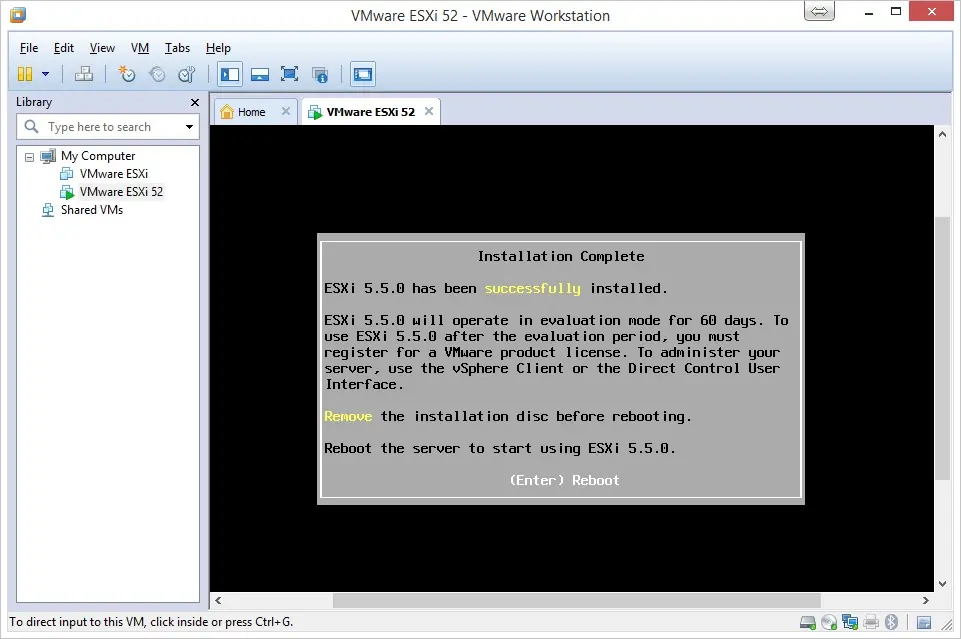
Task: Maximize the VMware Workstation window
Action: coord(896,11)
